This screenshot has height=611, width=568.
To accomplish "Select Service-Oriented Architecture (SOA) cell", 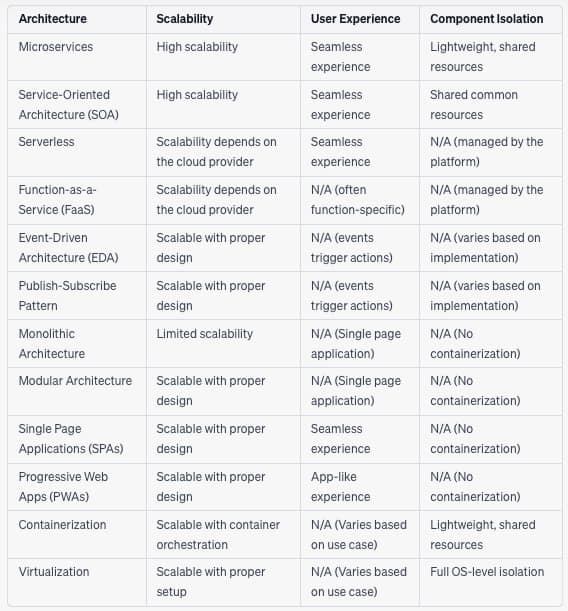I will pos(69,104).
